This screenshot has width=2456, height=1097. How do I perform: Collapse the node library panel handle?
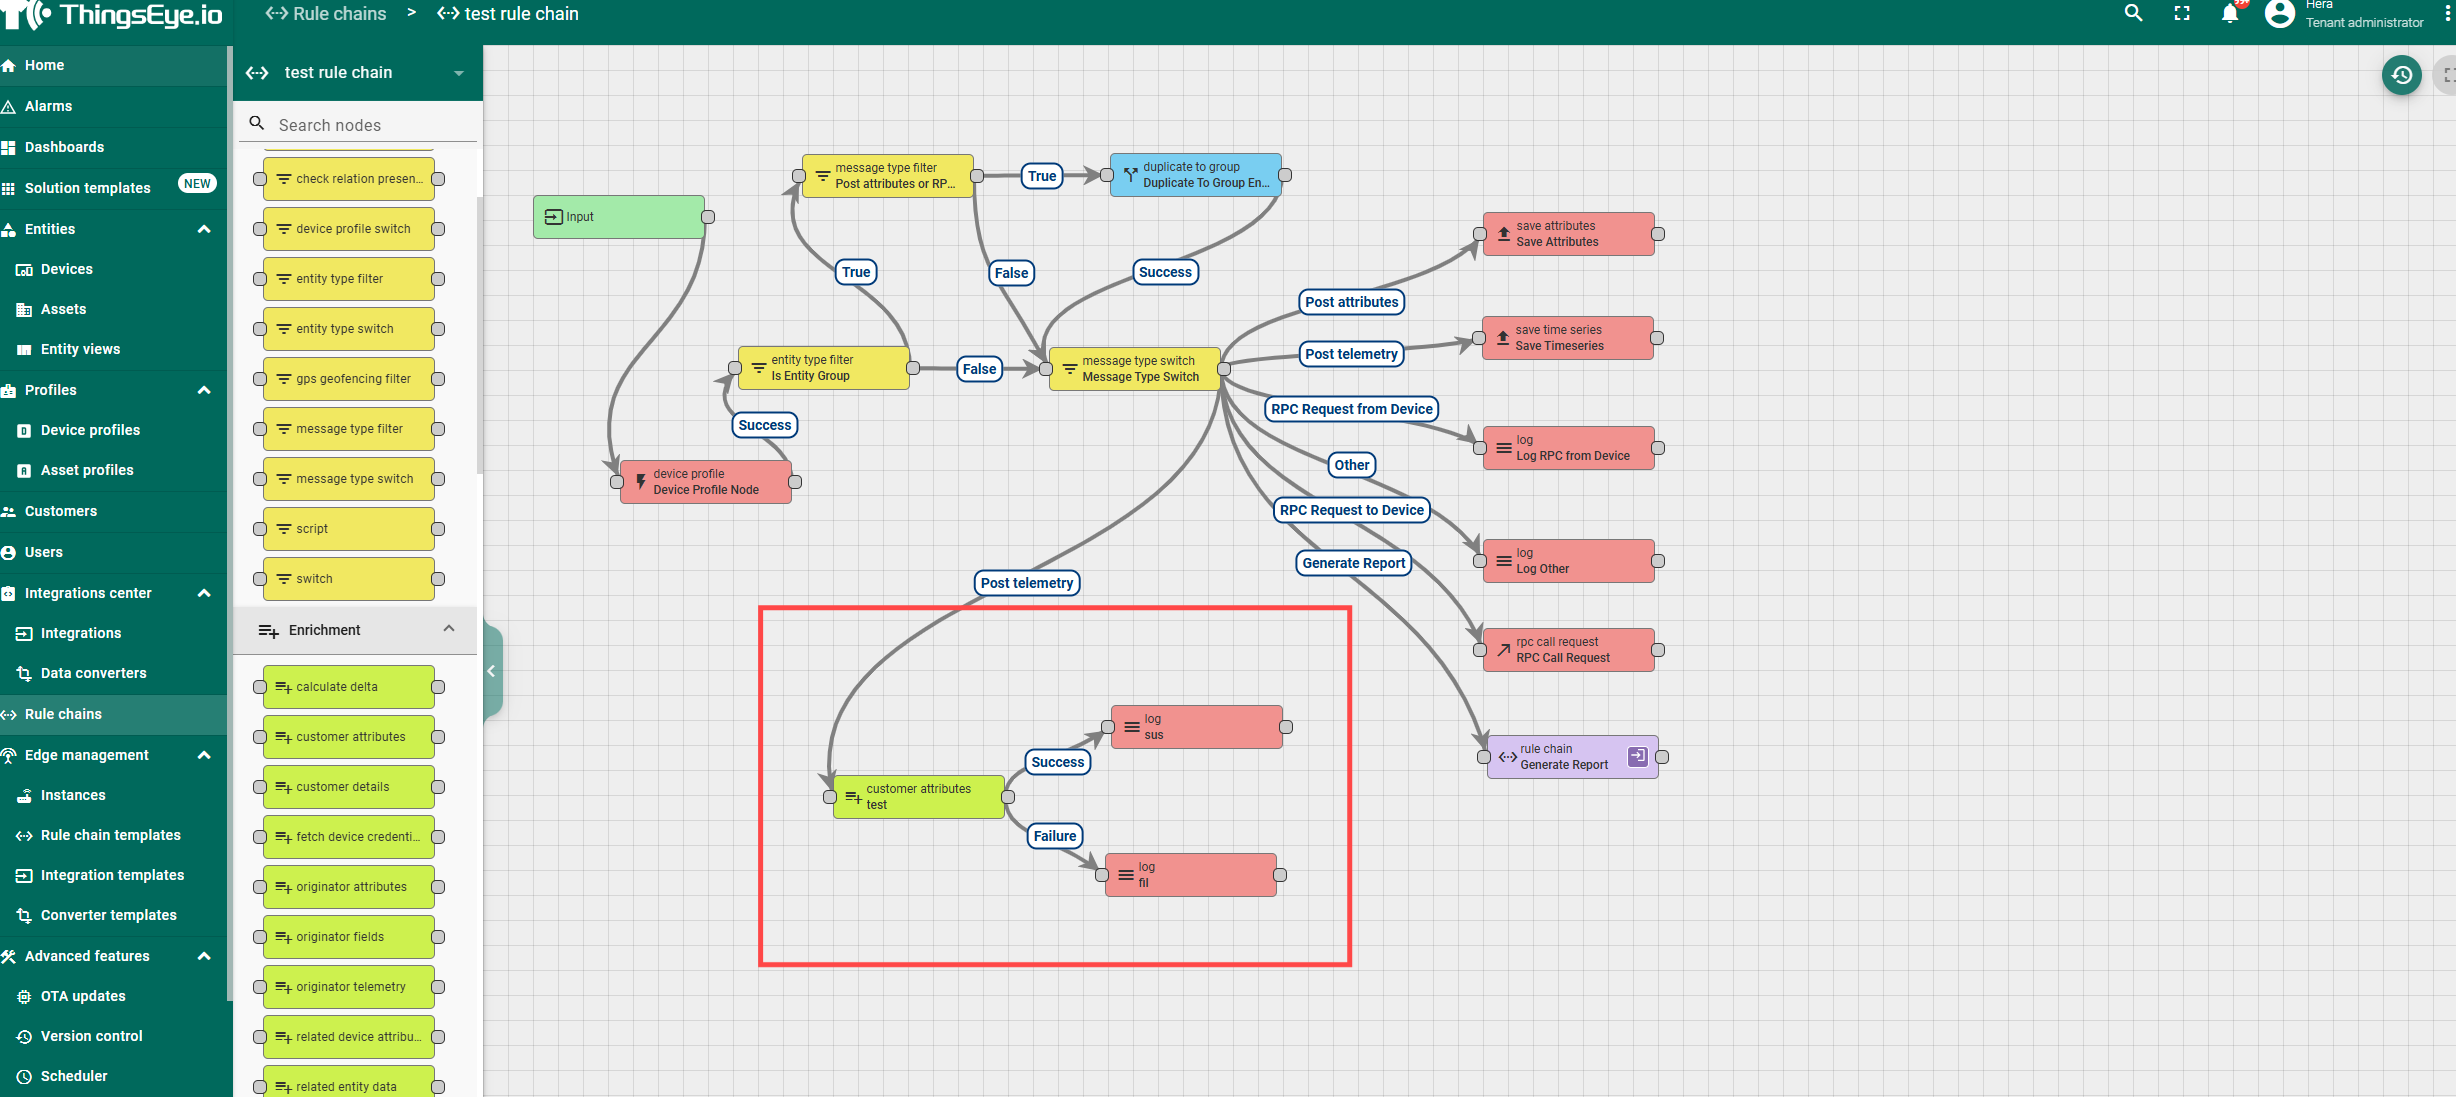(491, 671)
